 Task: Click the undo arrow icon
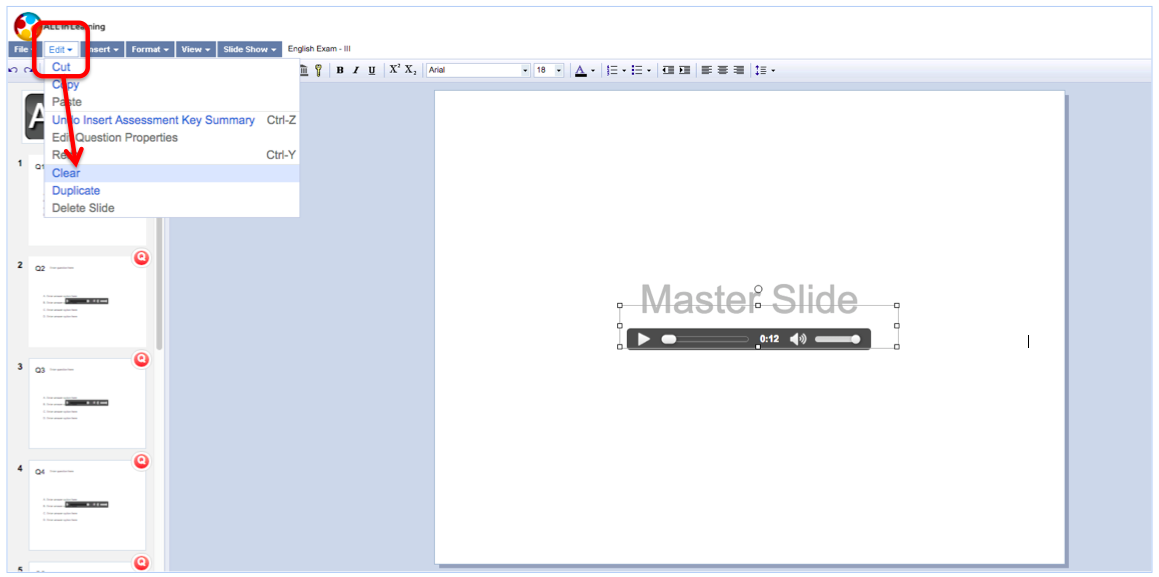point(13,70)
